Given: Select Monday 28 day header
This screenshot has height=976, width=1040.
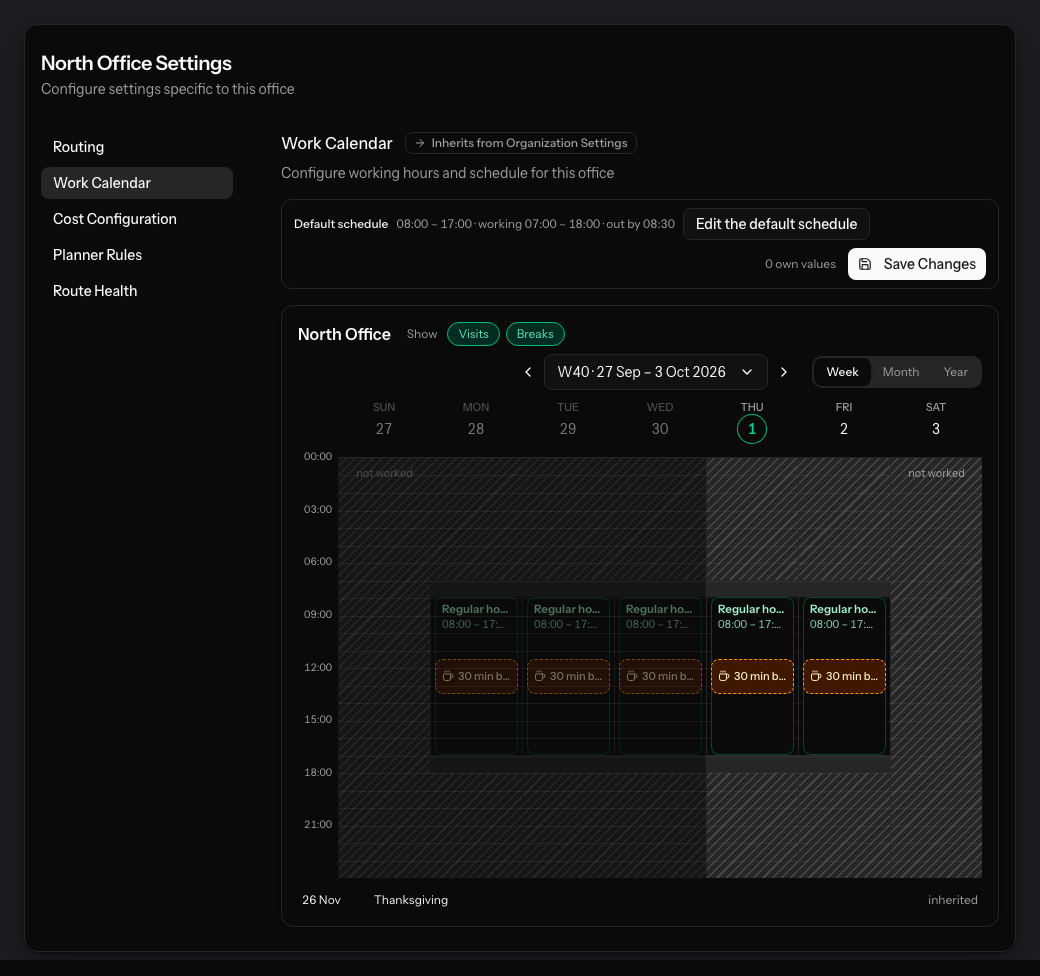Looking at the screenshot, I should (x=476, y=420).
